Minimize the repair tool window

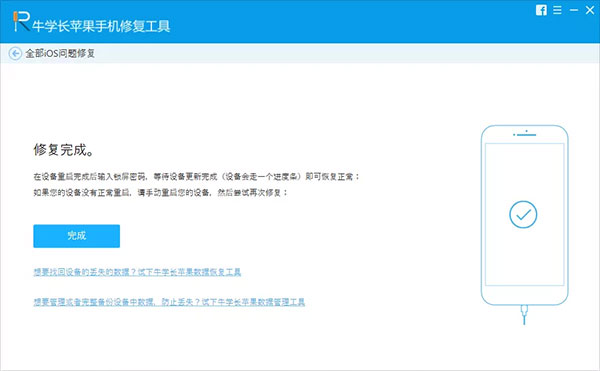pyautogui.click(x=574, y=10)
